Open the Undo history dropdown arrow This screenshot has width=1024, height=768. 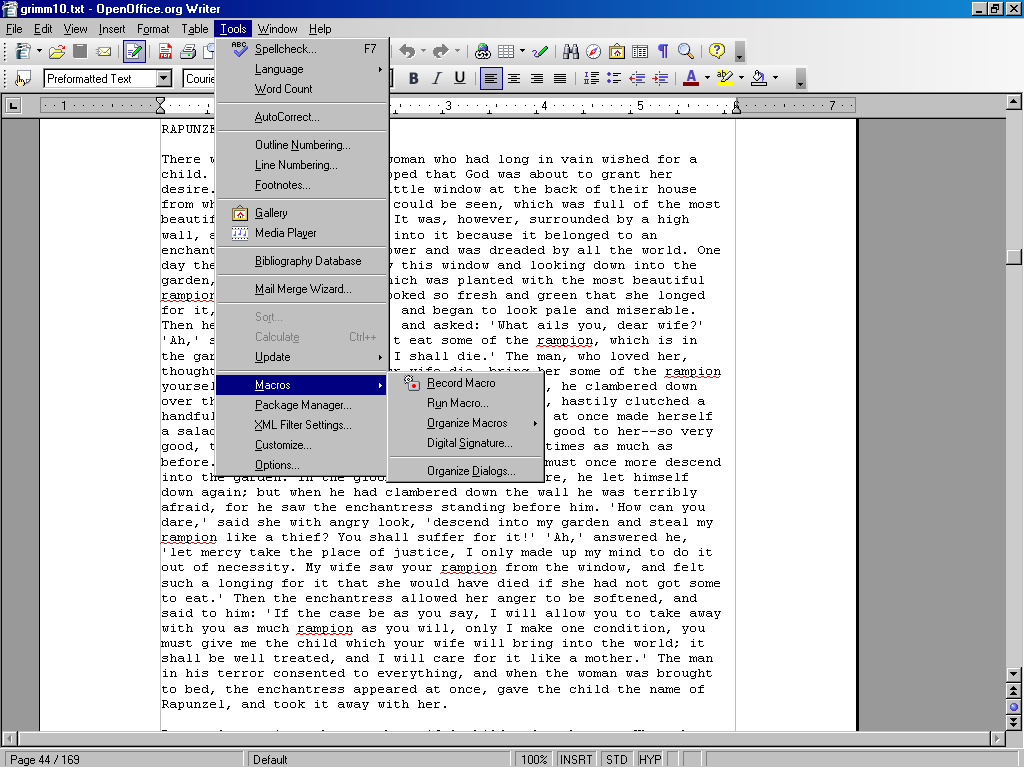click(x=423, y=51)
